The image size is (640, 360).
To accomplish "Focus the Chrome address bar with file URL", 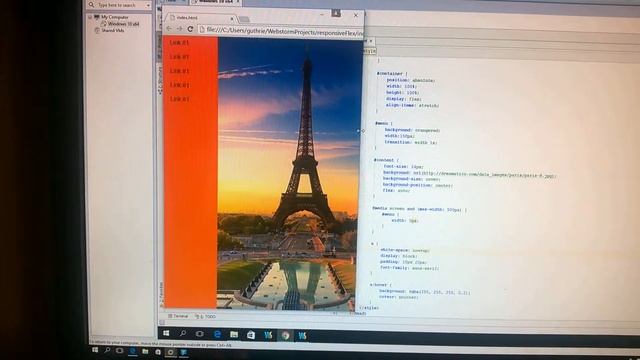I will pos(281,30).
